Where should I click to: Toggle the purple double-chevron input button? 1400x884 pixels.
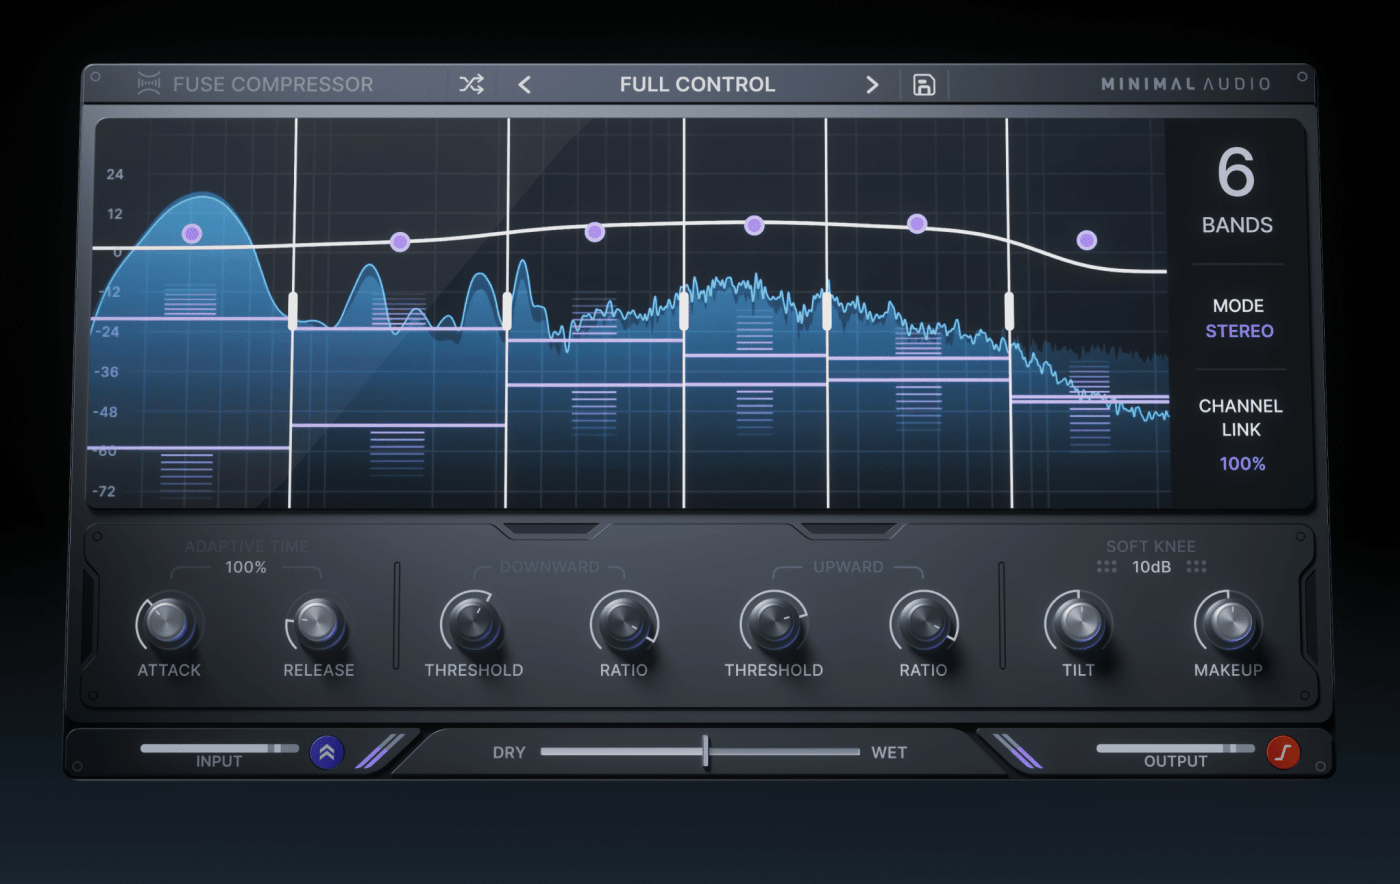pyautogui.click(x=327, y=752)
